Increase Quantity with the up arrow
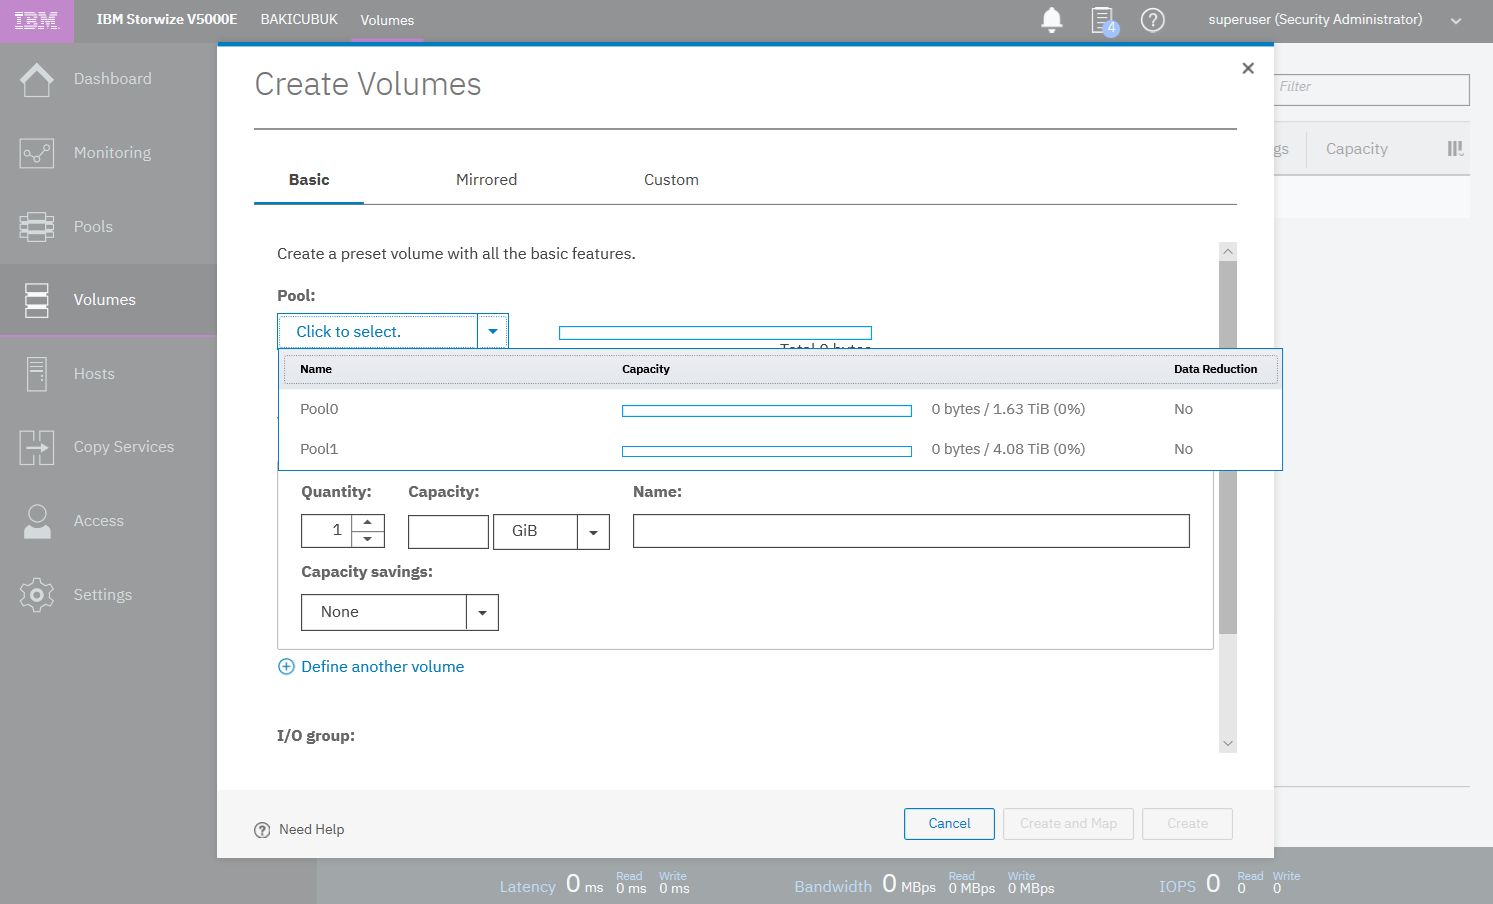 tap(368, 523)
